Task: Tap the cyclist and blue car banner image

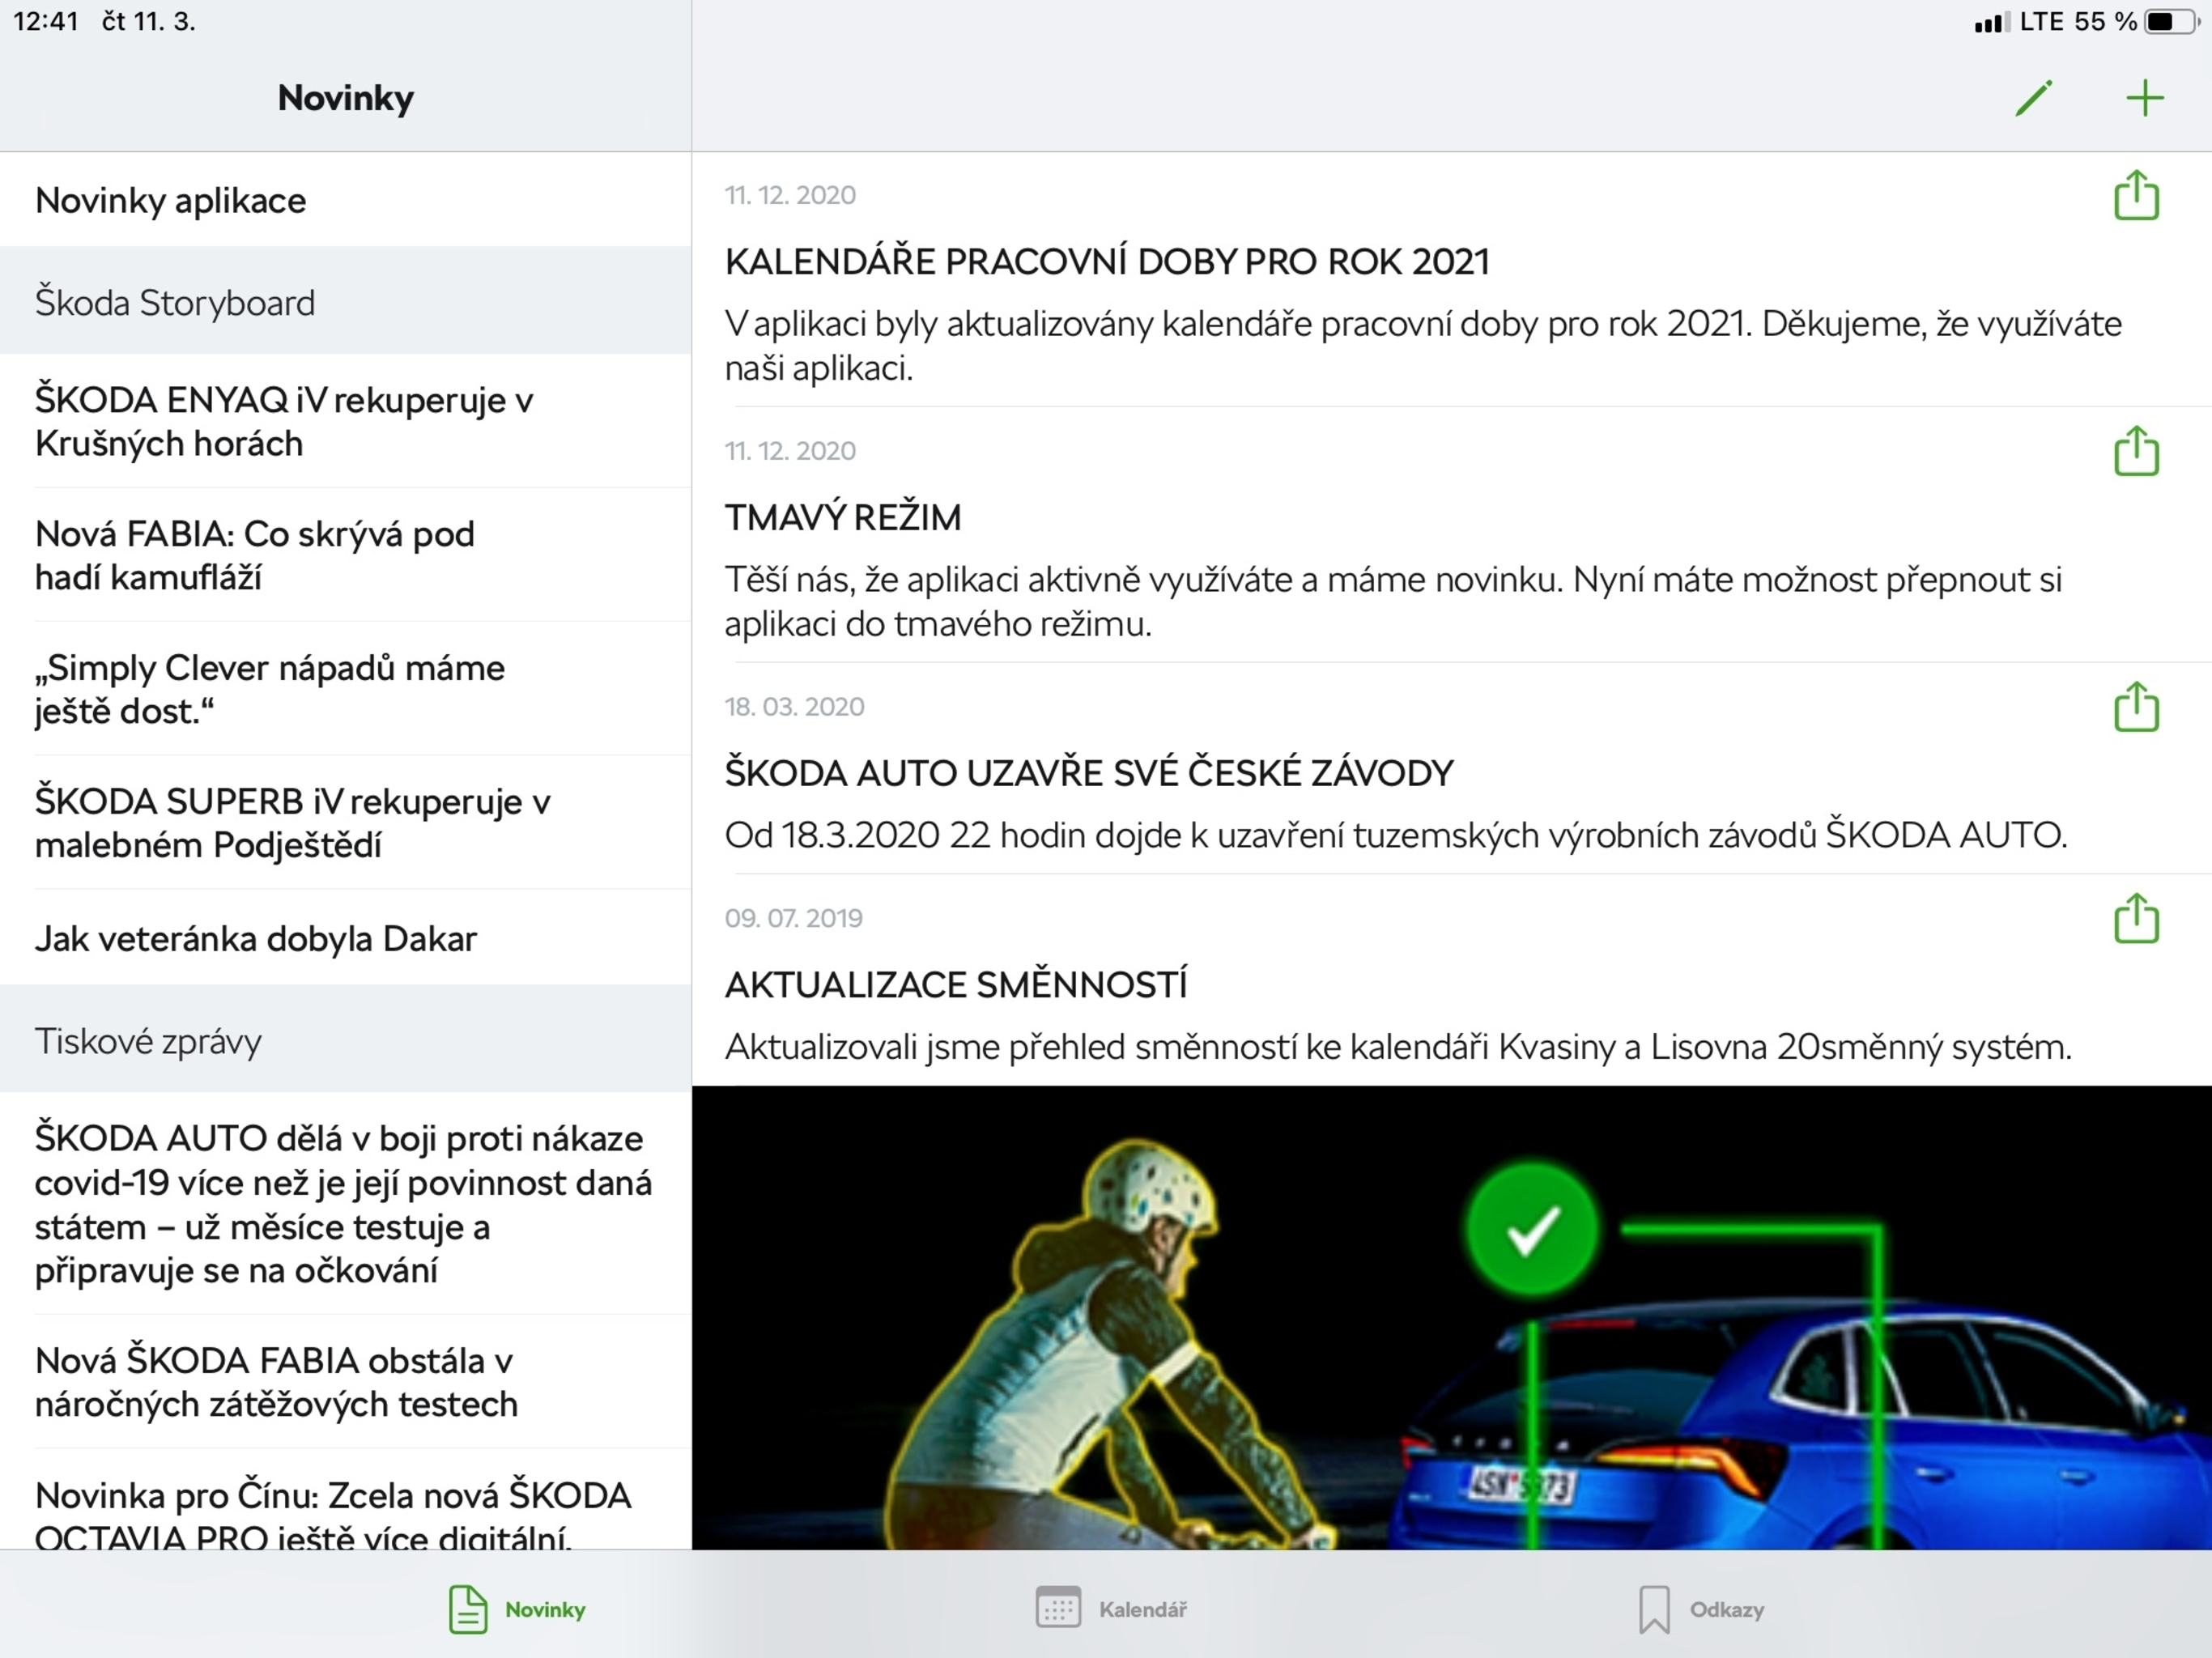Action: click(1452, 1318)
